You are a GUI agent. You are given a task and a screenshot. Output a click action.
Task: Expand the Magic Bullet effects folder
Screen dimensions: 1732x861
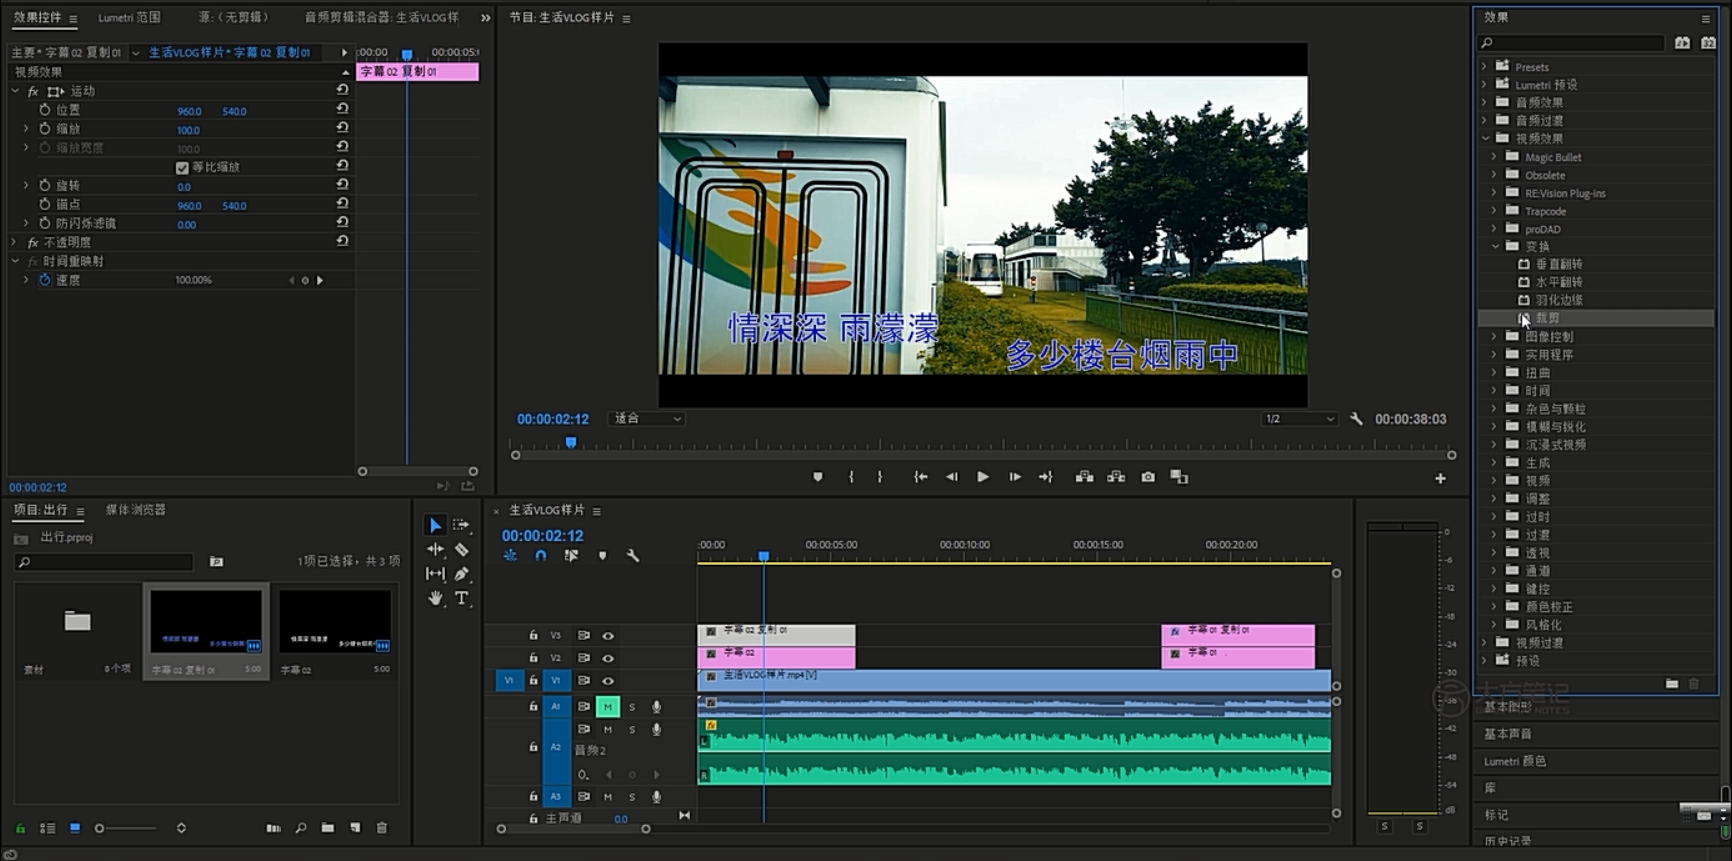(1494, 157)
